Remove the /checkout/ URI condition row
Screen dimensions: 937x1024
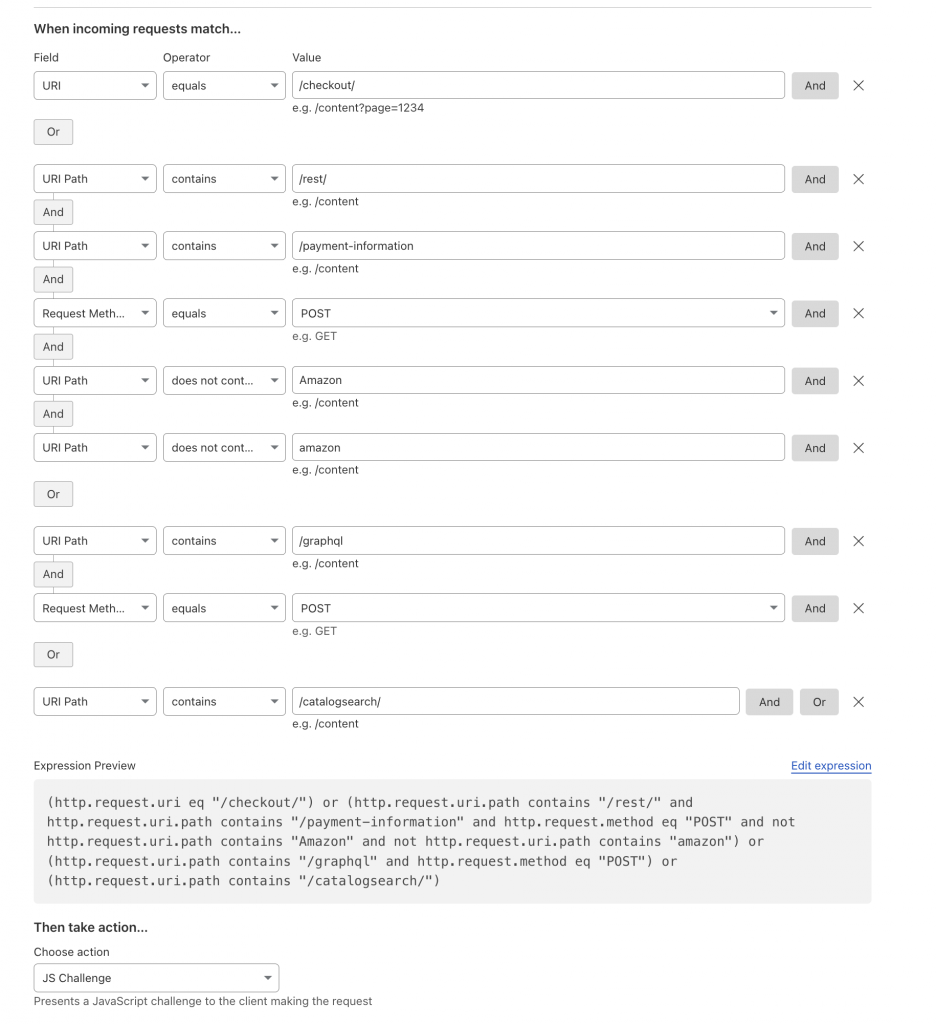858,85
